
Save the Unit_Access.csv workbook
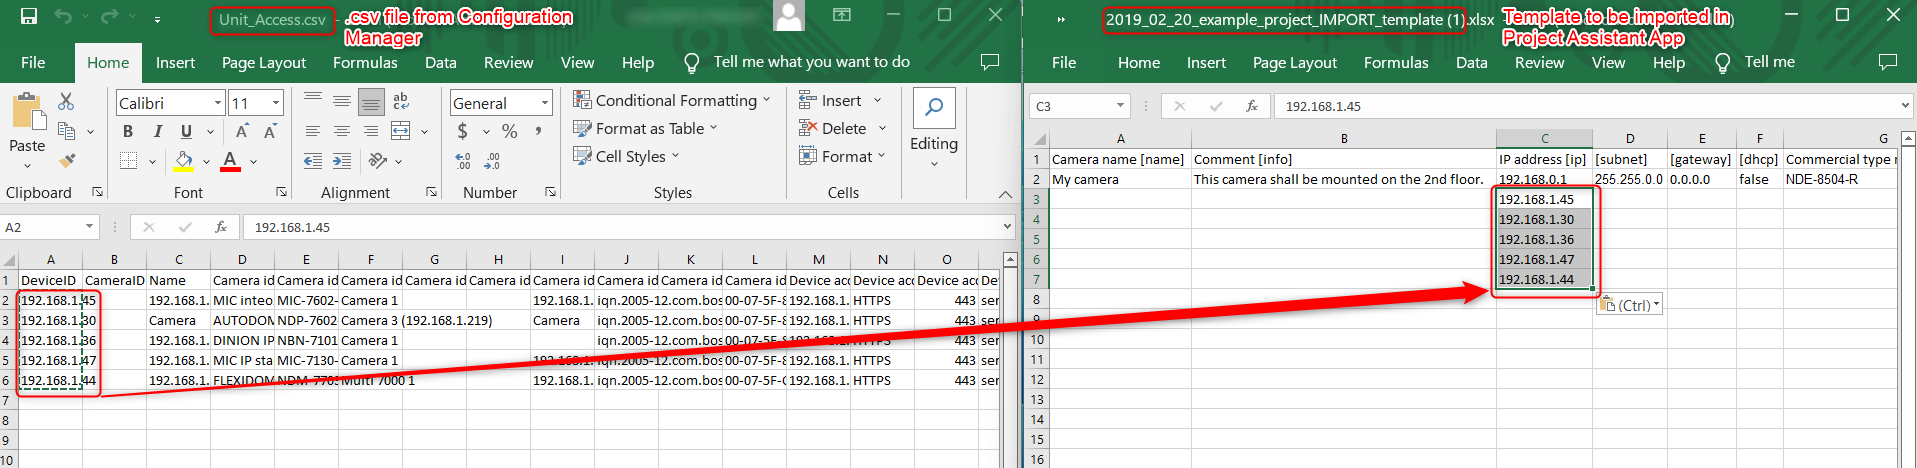29,16
